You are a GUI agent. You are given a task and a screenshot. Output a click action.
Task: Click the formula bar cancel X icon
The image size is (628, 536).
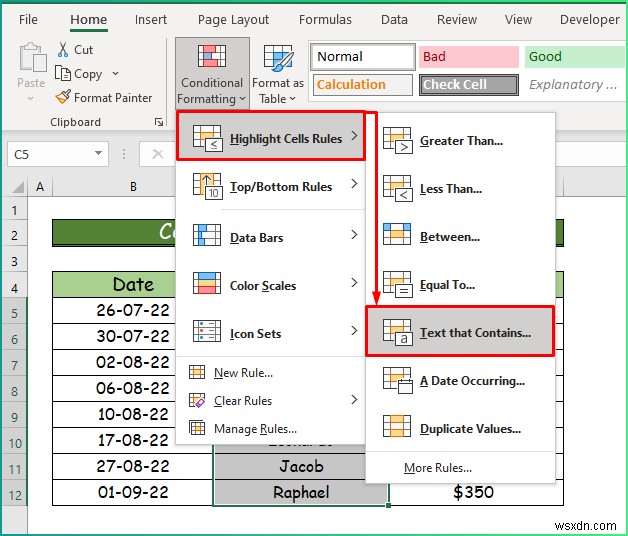pos(158,154)
